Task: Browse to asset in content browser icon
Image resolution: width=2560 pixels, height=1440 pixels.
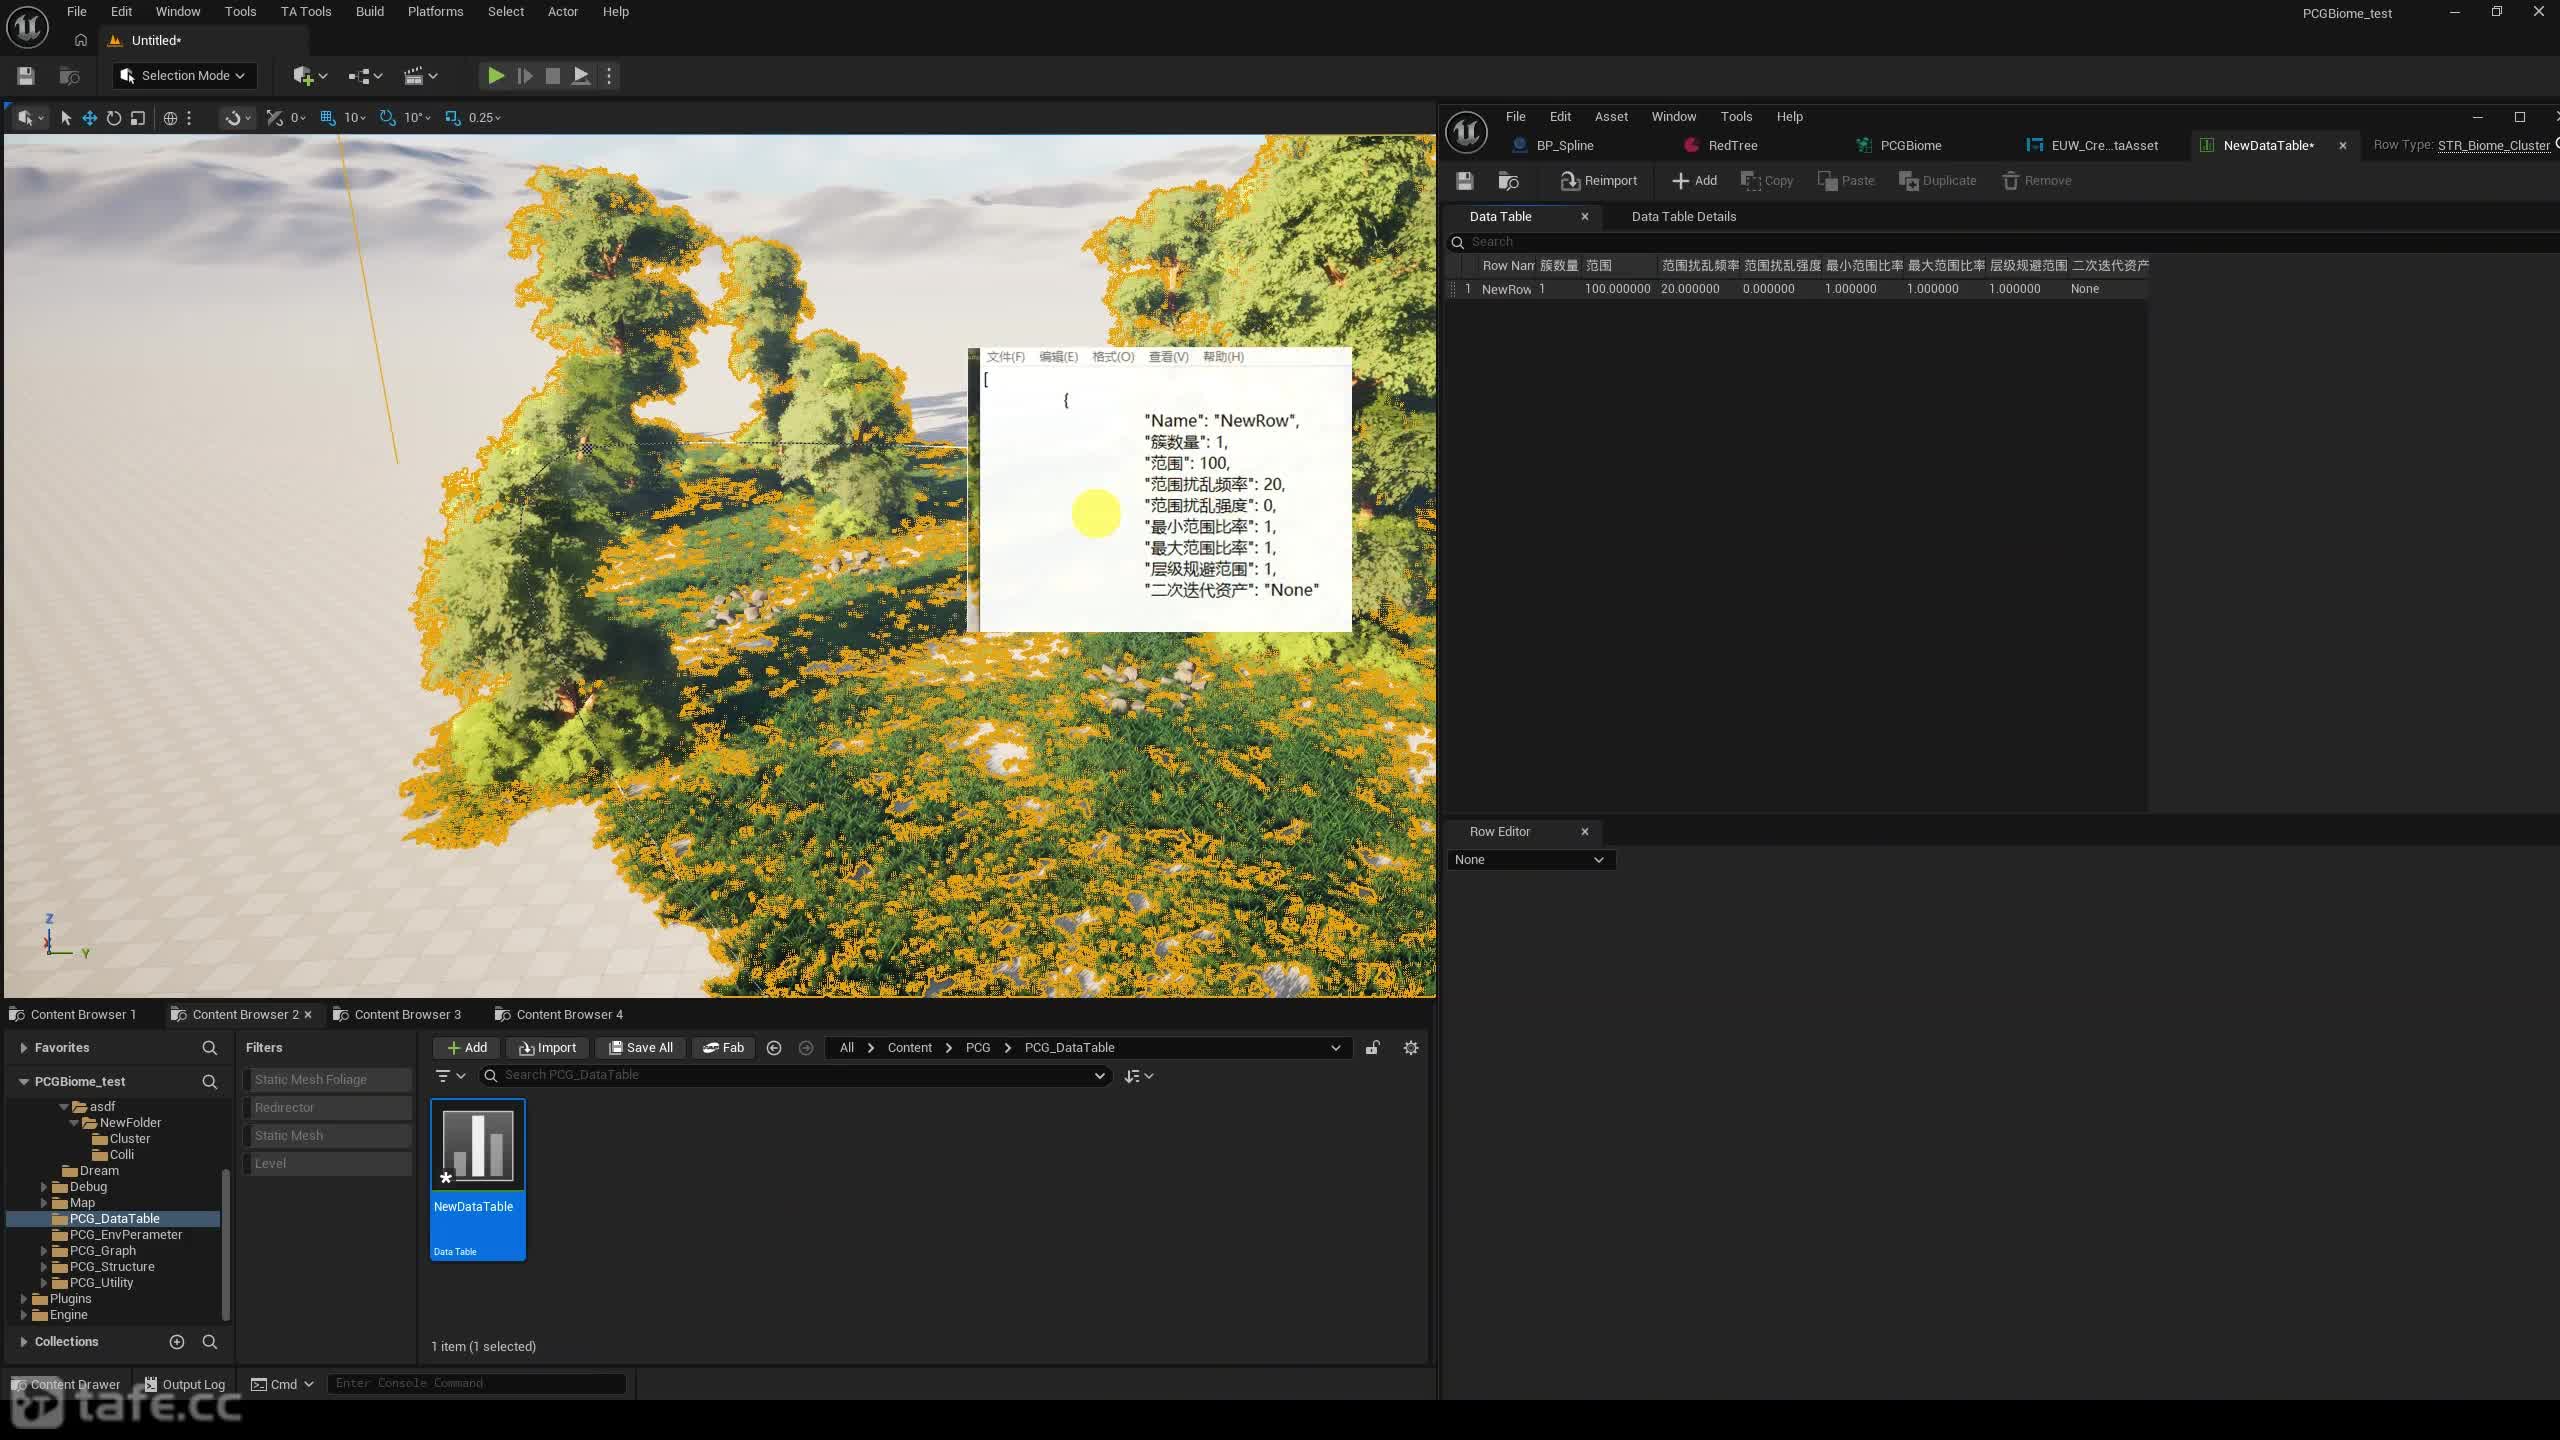Action: [x=1508, y=181]
